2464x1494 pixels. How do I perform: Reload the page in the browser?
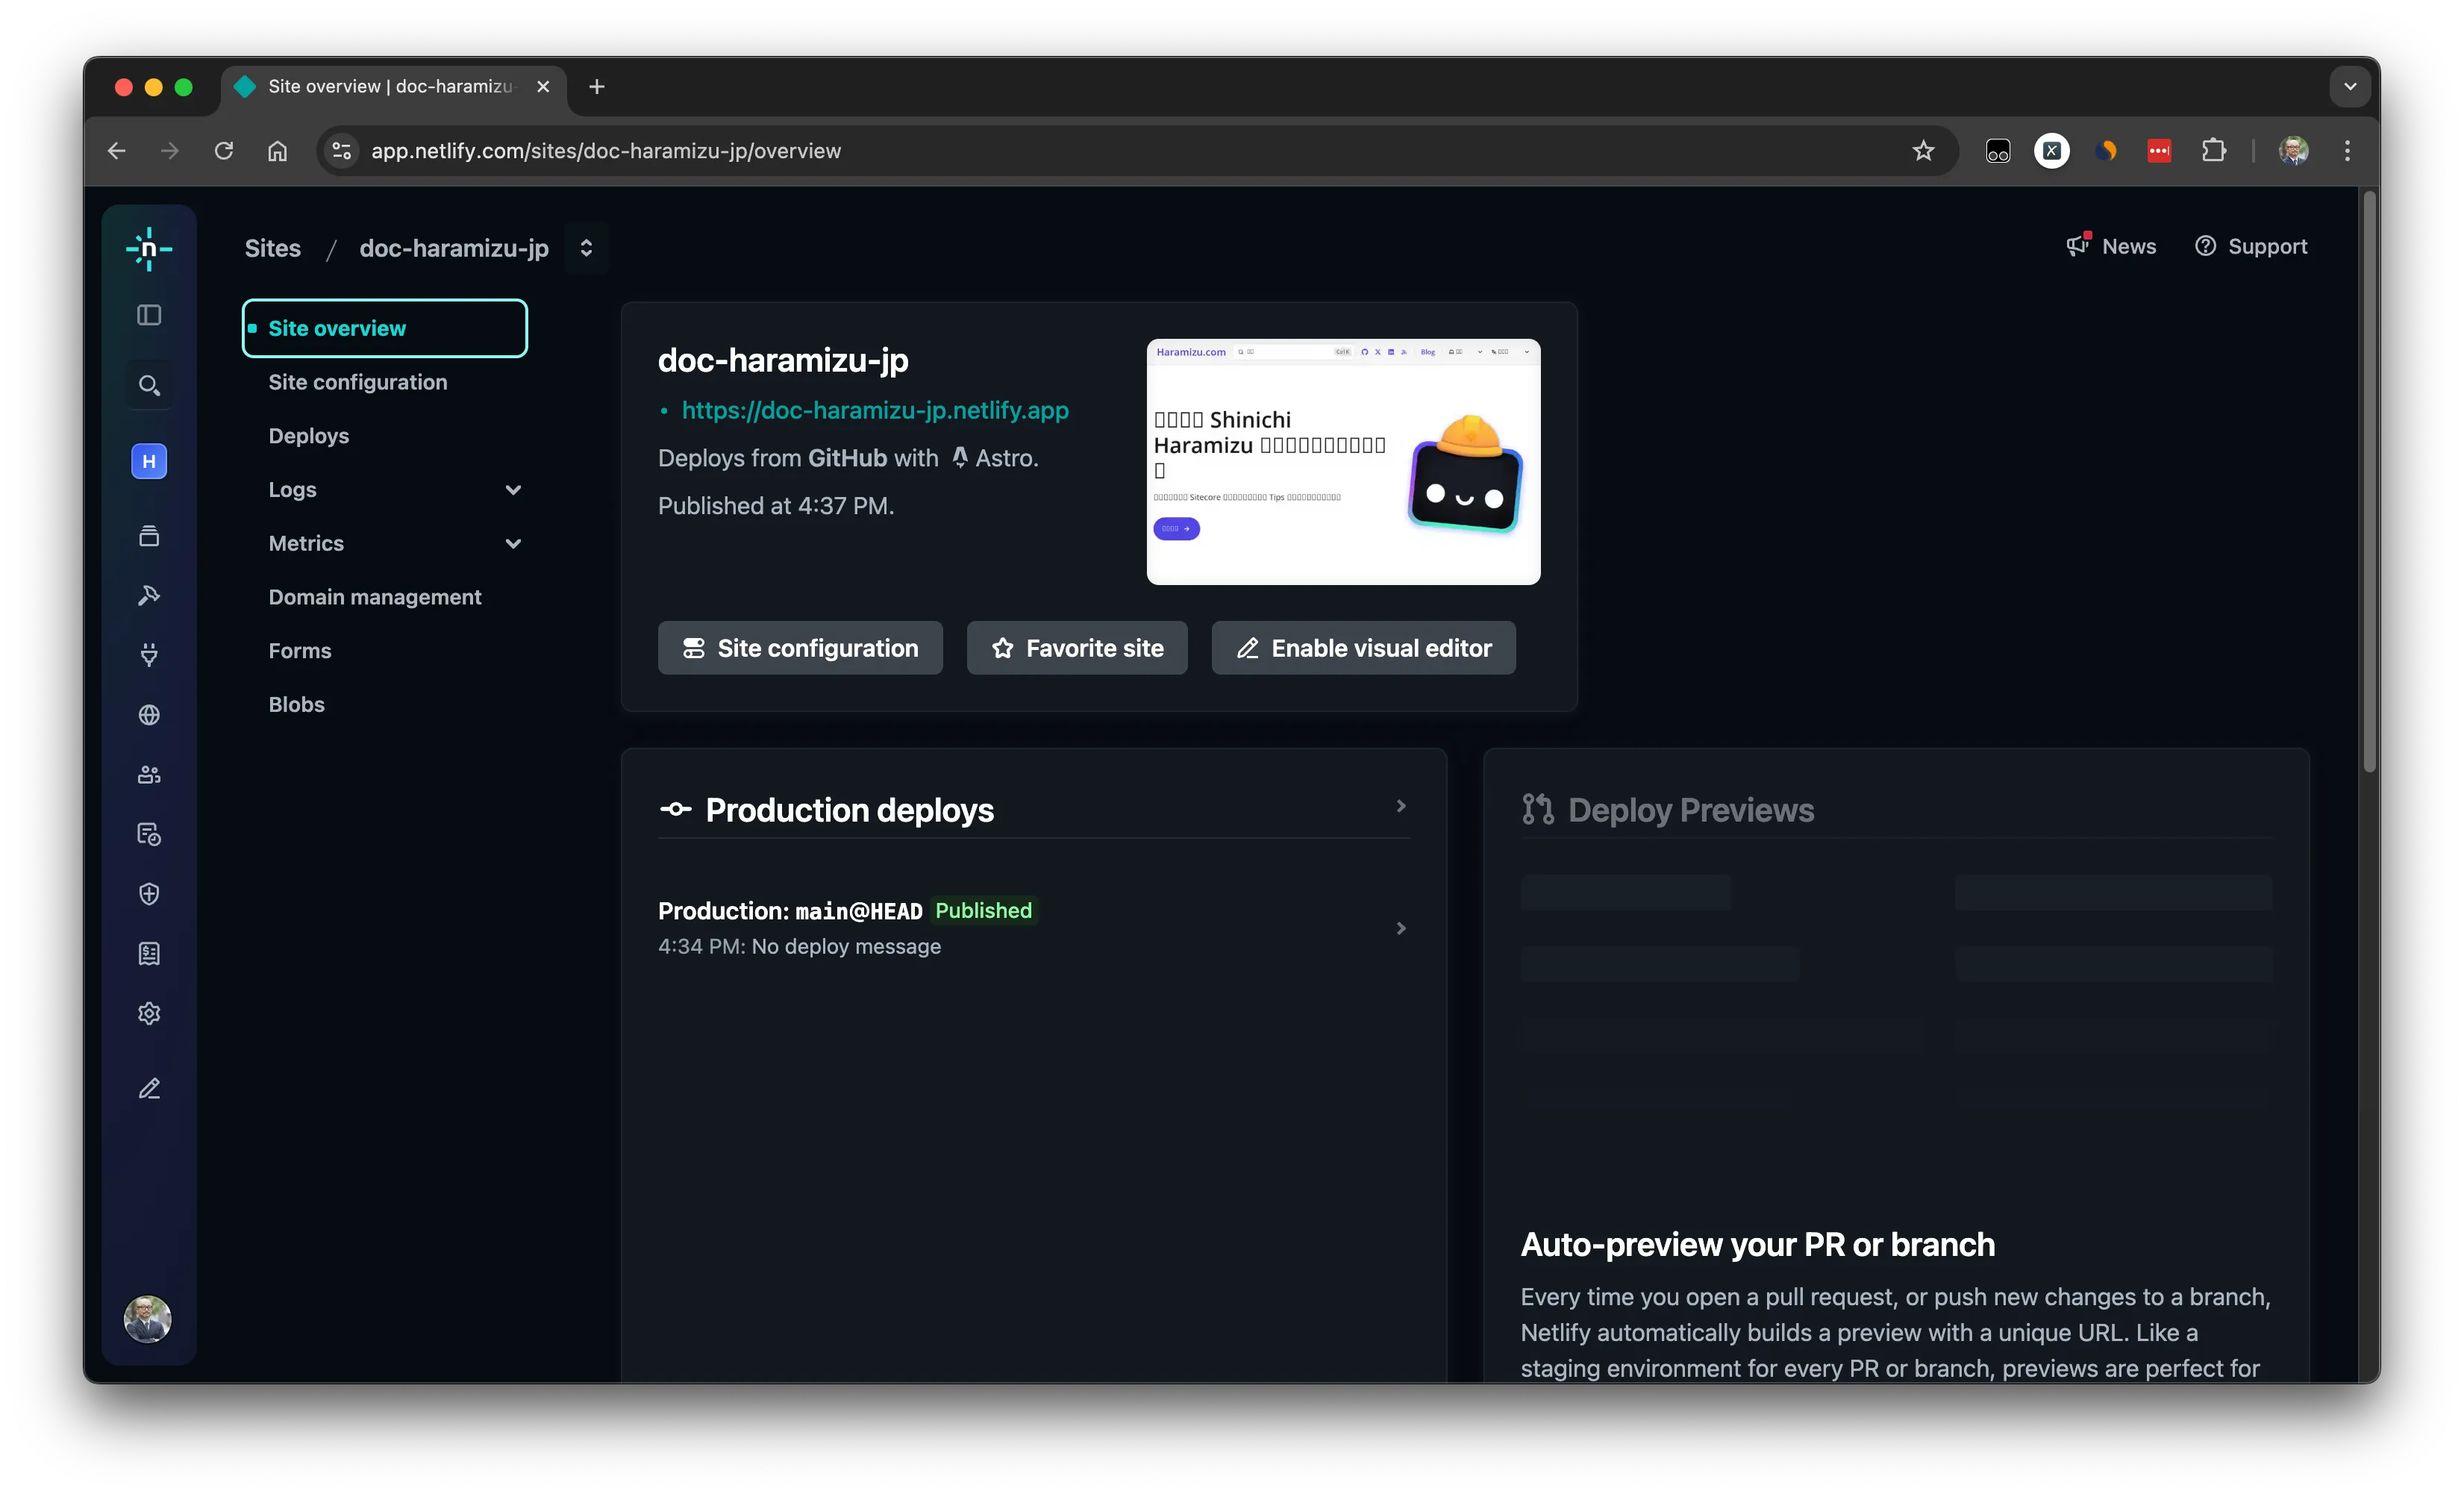(224, 151)
